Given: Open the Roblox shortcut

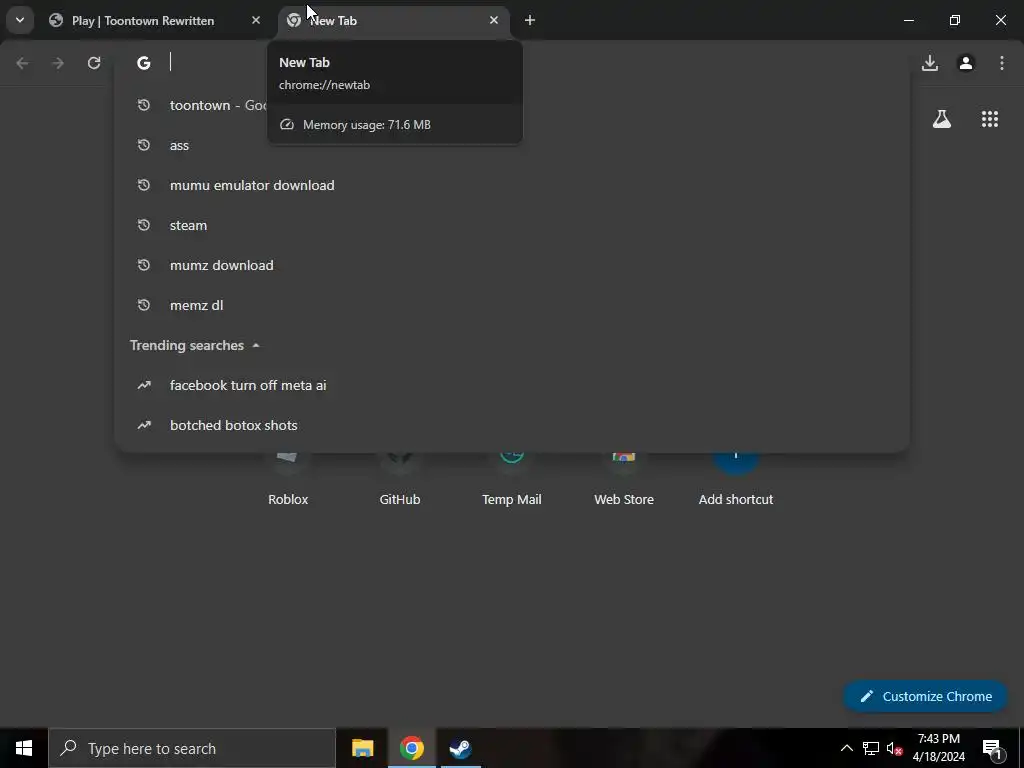Looking at the screenshot, I should point(288,480).
